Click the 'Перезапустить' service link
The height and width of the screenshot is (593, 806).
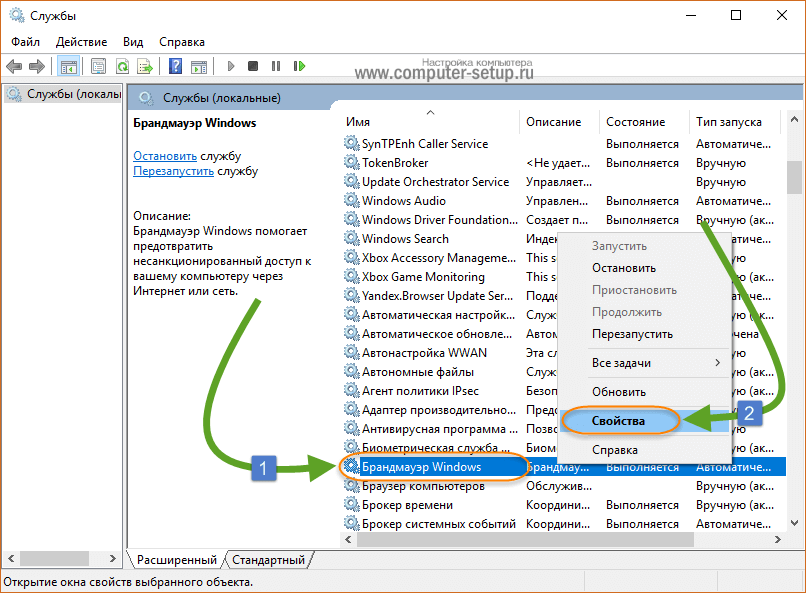click(x=173, y=171)
